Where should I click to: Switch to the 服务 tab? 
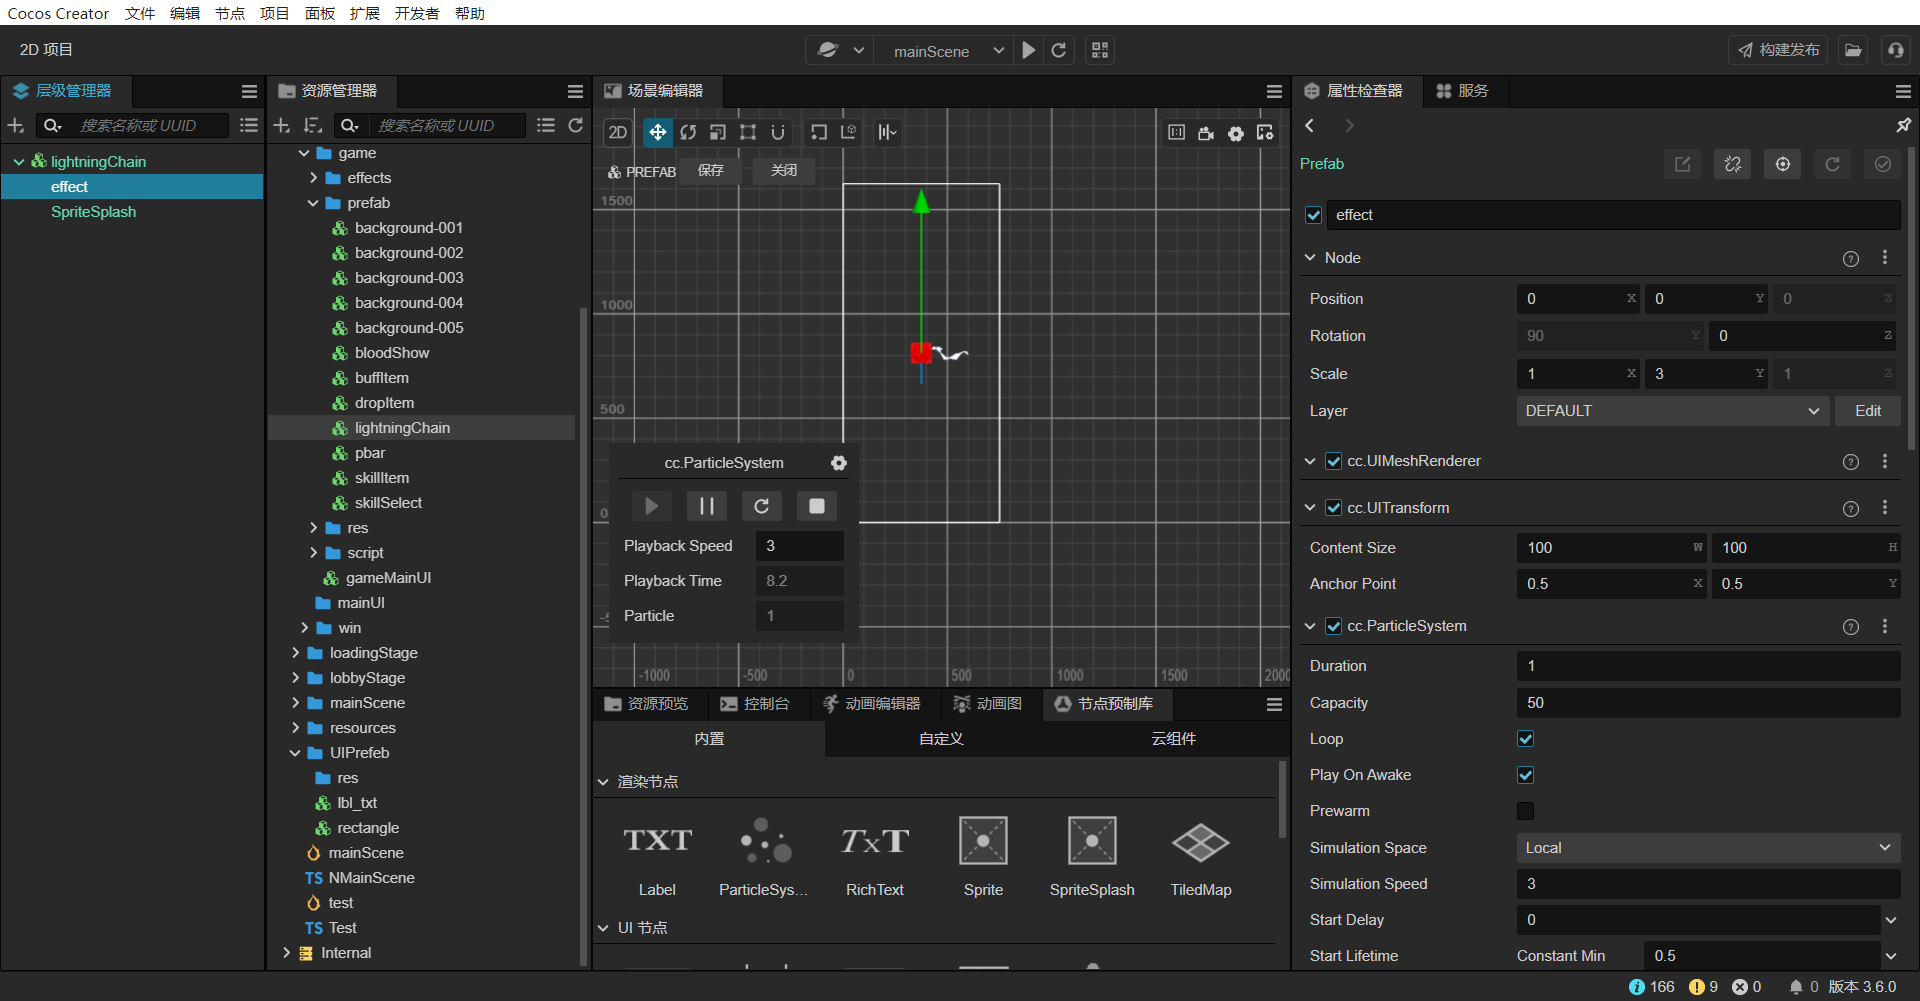point(1463,91)
